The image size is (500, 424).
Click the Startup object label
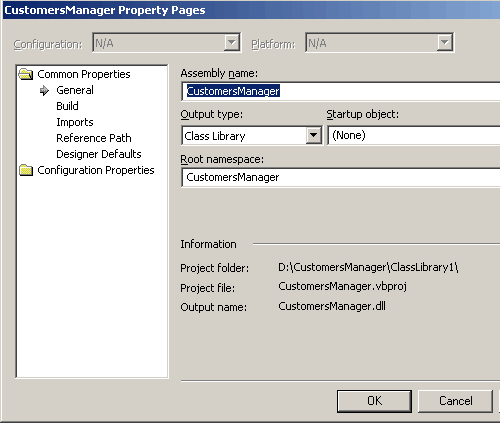click(363, 114)
